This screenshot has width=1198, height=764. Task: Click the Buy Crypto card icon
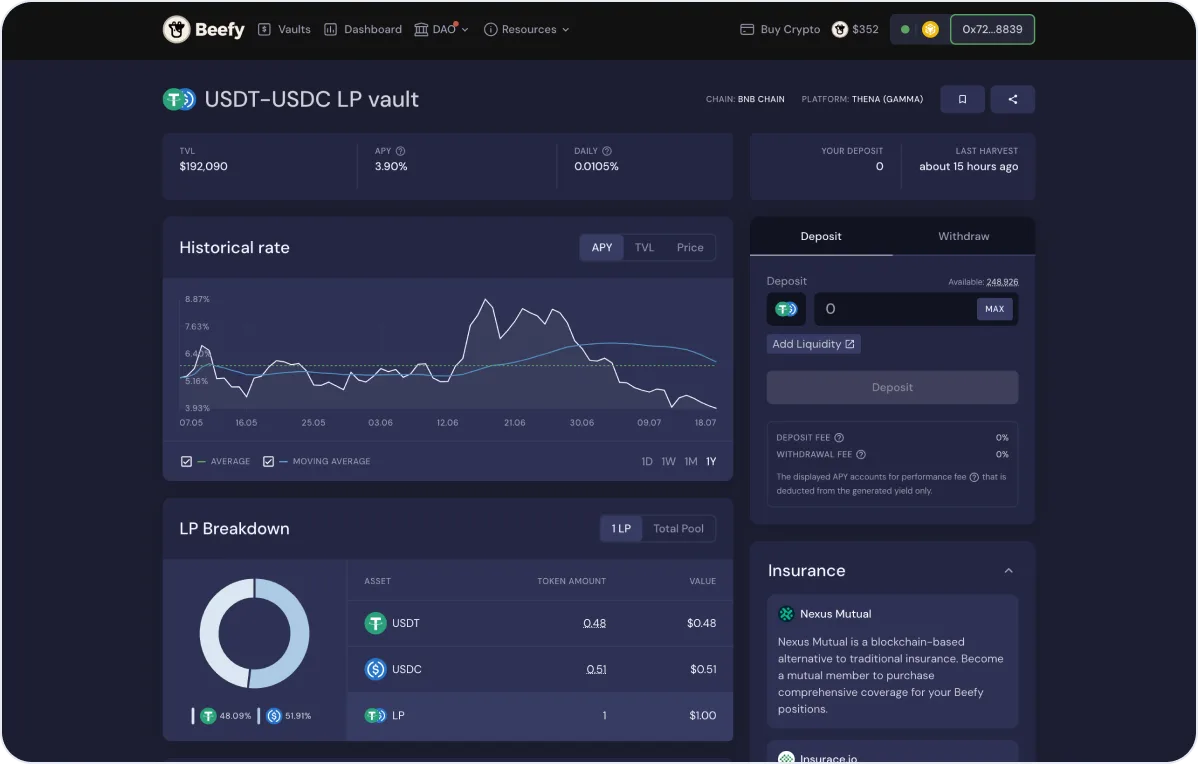747,30
